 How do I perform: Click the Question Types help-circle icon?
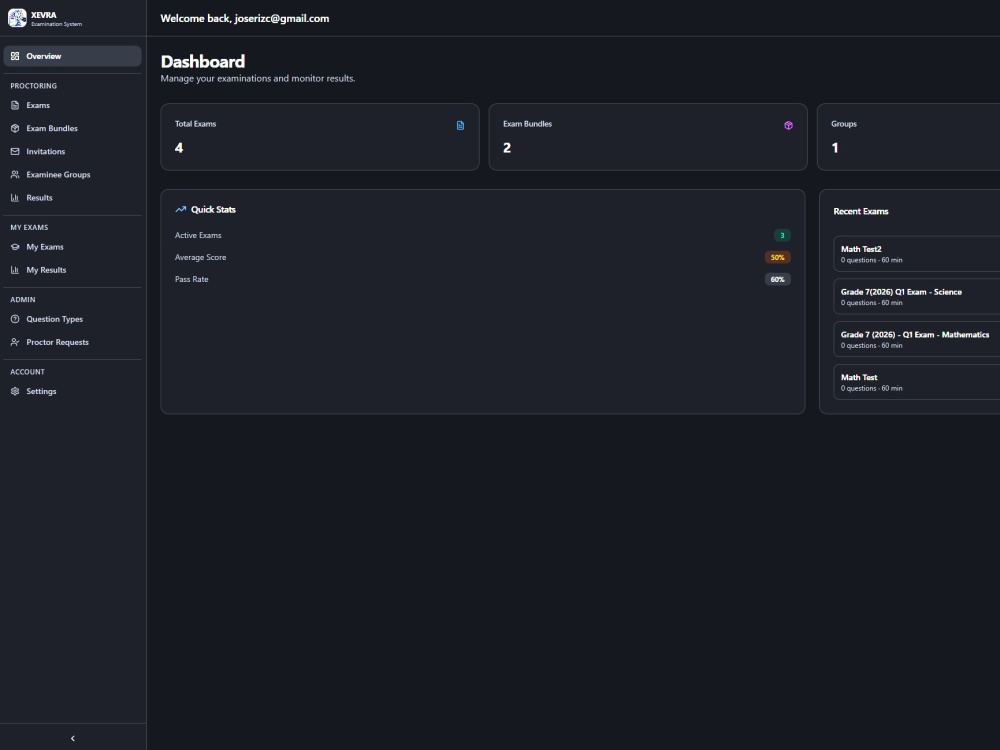pos(15,319)
